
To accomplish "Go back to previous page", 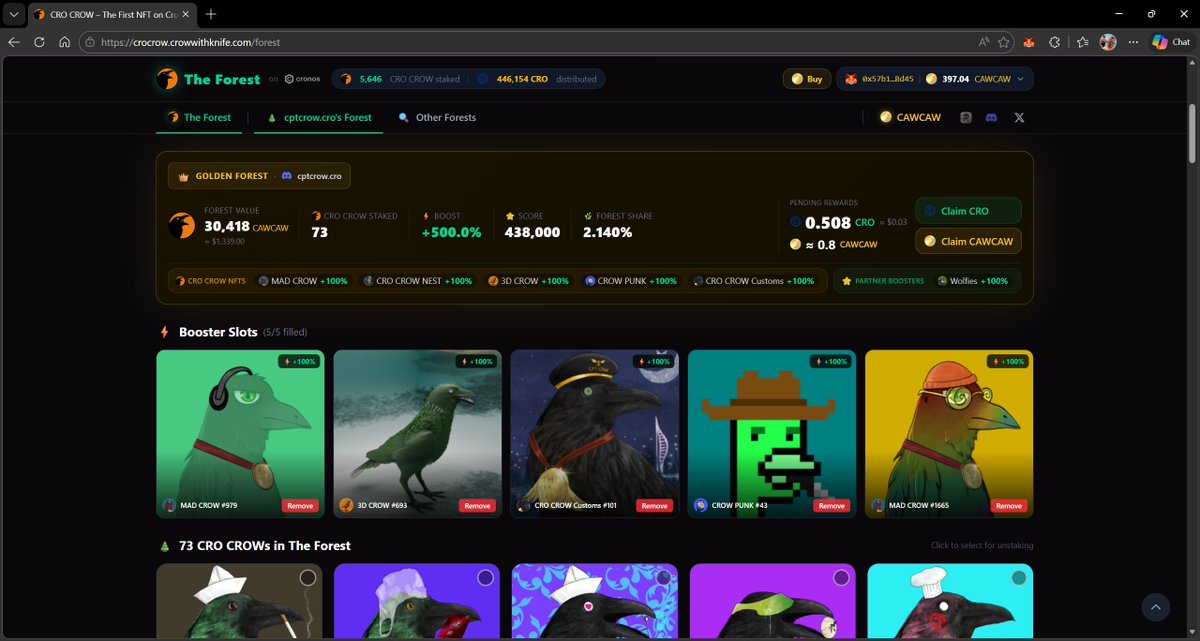I will pos(14,42).
